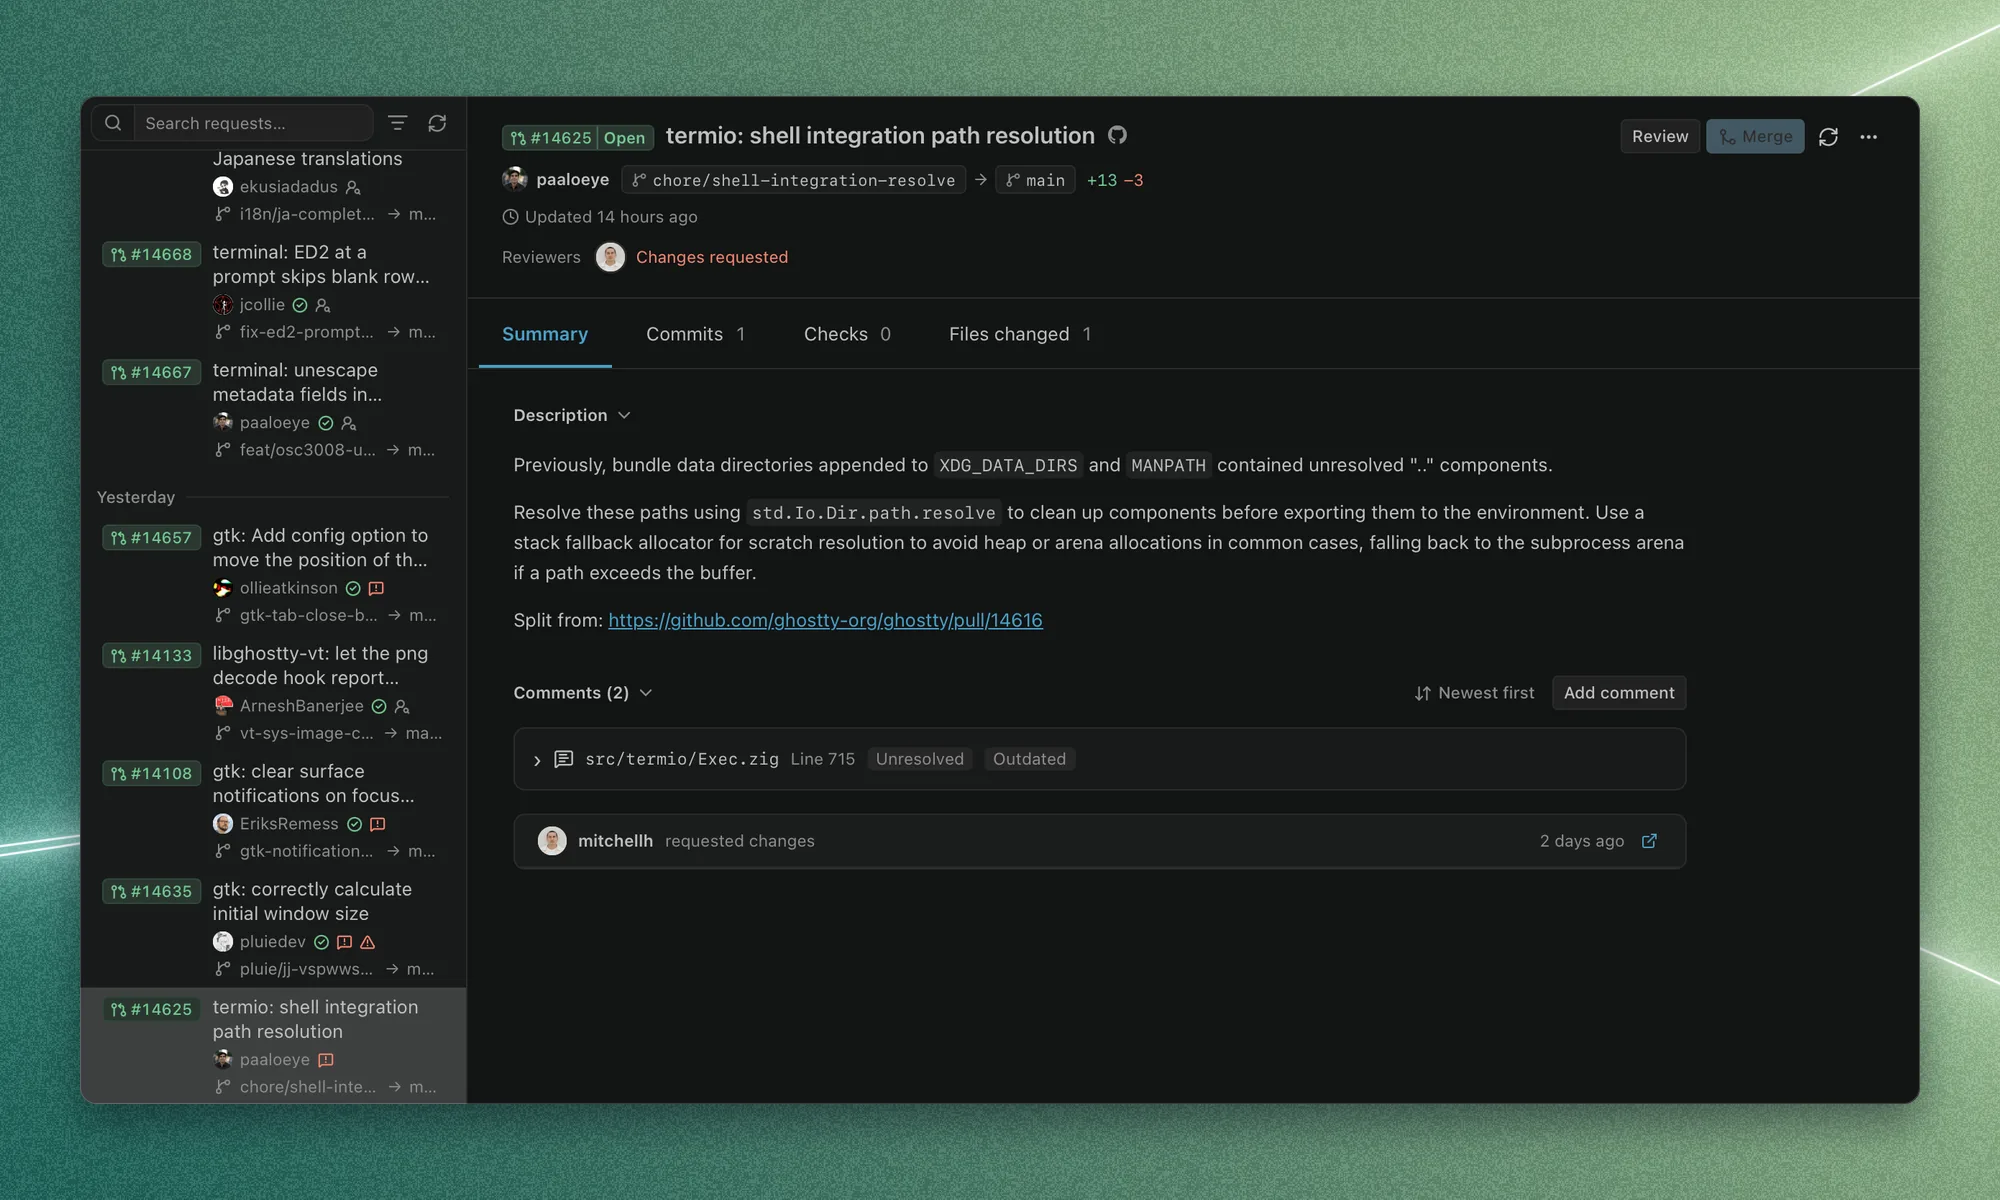2000x1200 pixels.
Task: Open the Checks tab
Action: 847,334
